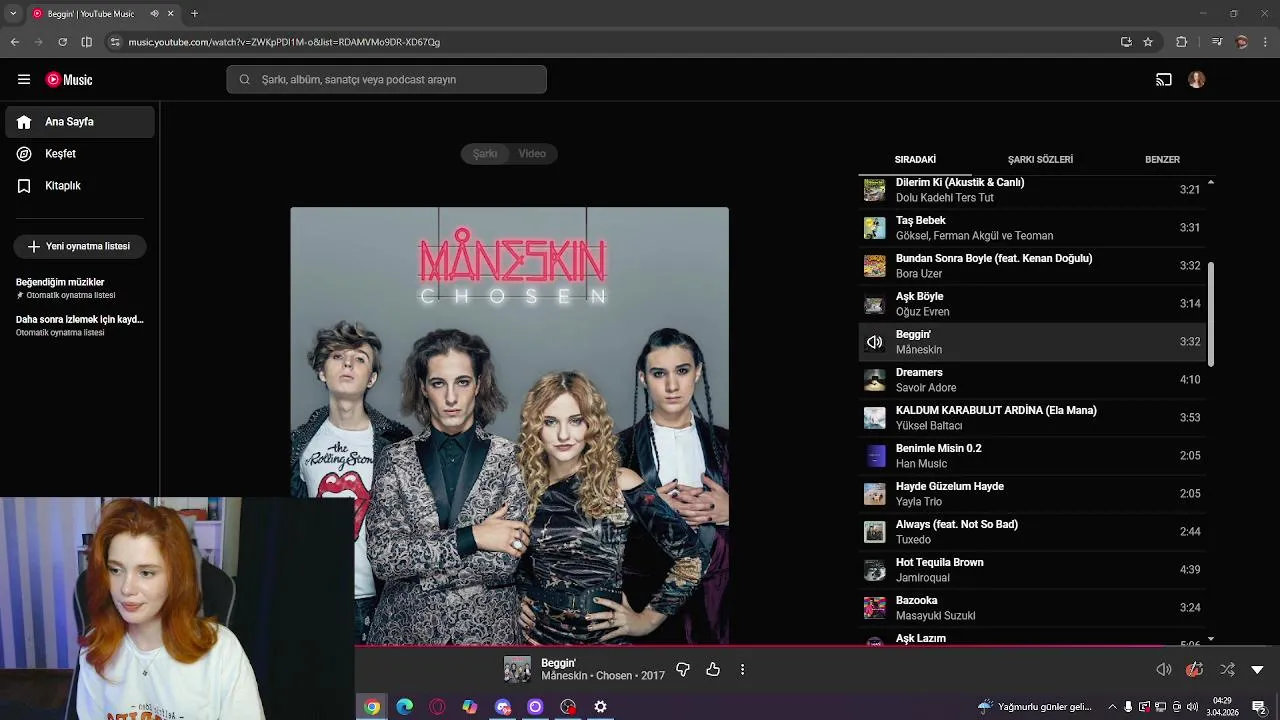Click the red song progress bar
This screenshot has height=720, width=1280.
point(760,646)
